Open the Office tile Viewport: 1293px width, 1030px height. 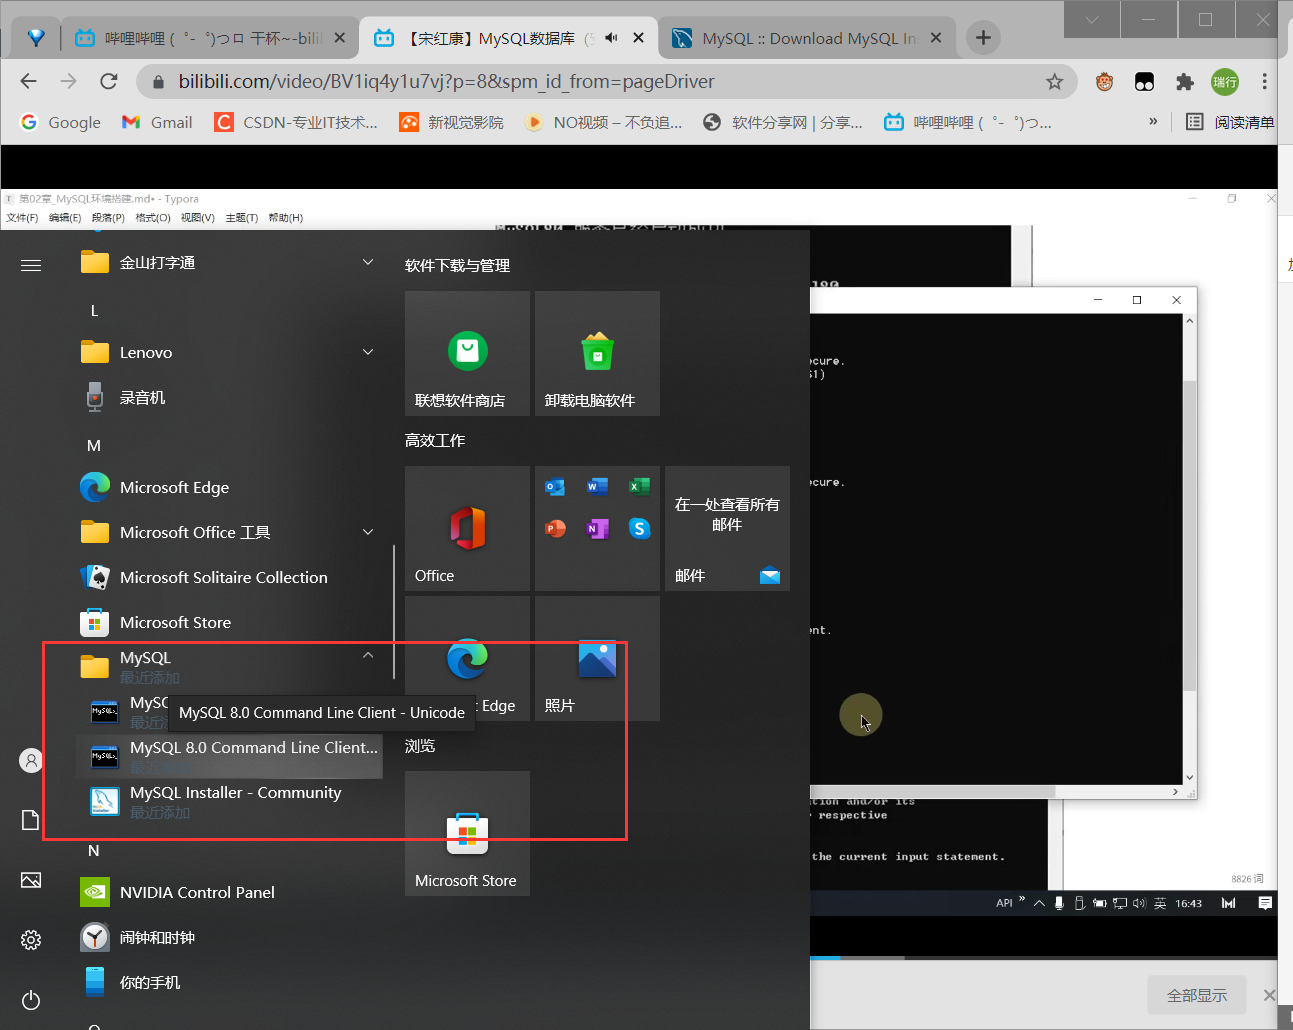pos(467,528)
